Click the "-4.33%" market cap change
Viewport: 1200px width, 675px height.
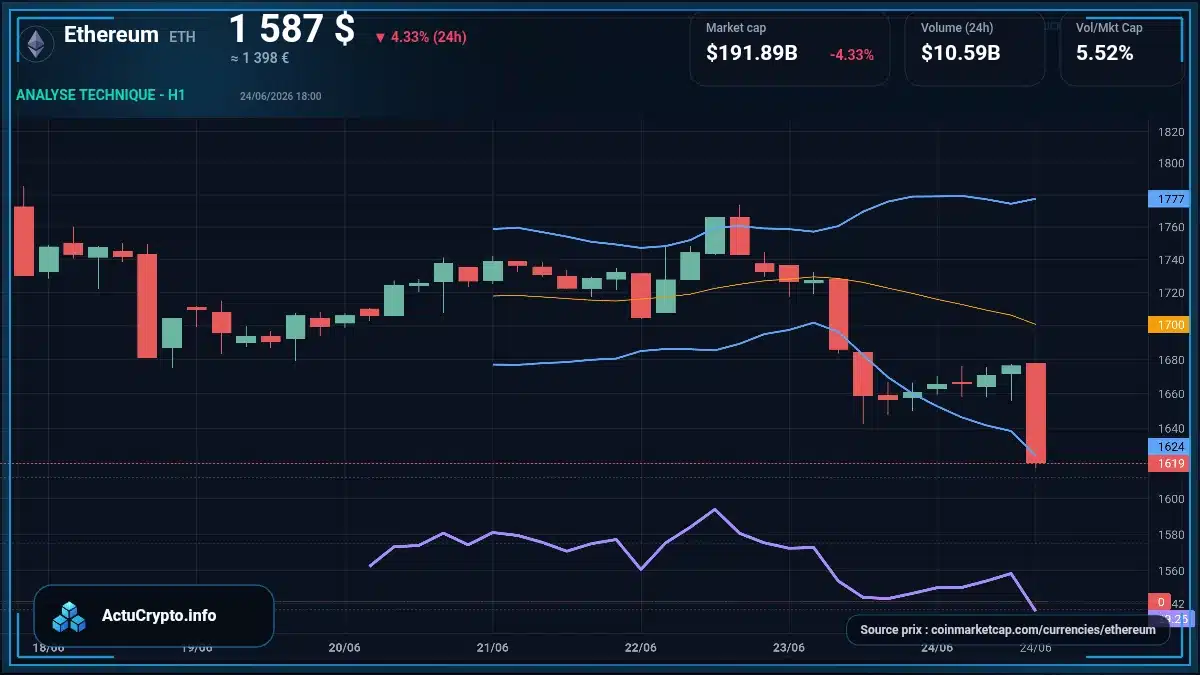pos(852,54)
